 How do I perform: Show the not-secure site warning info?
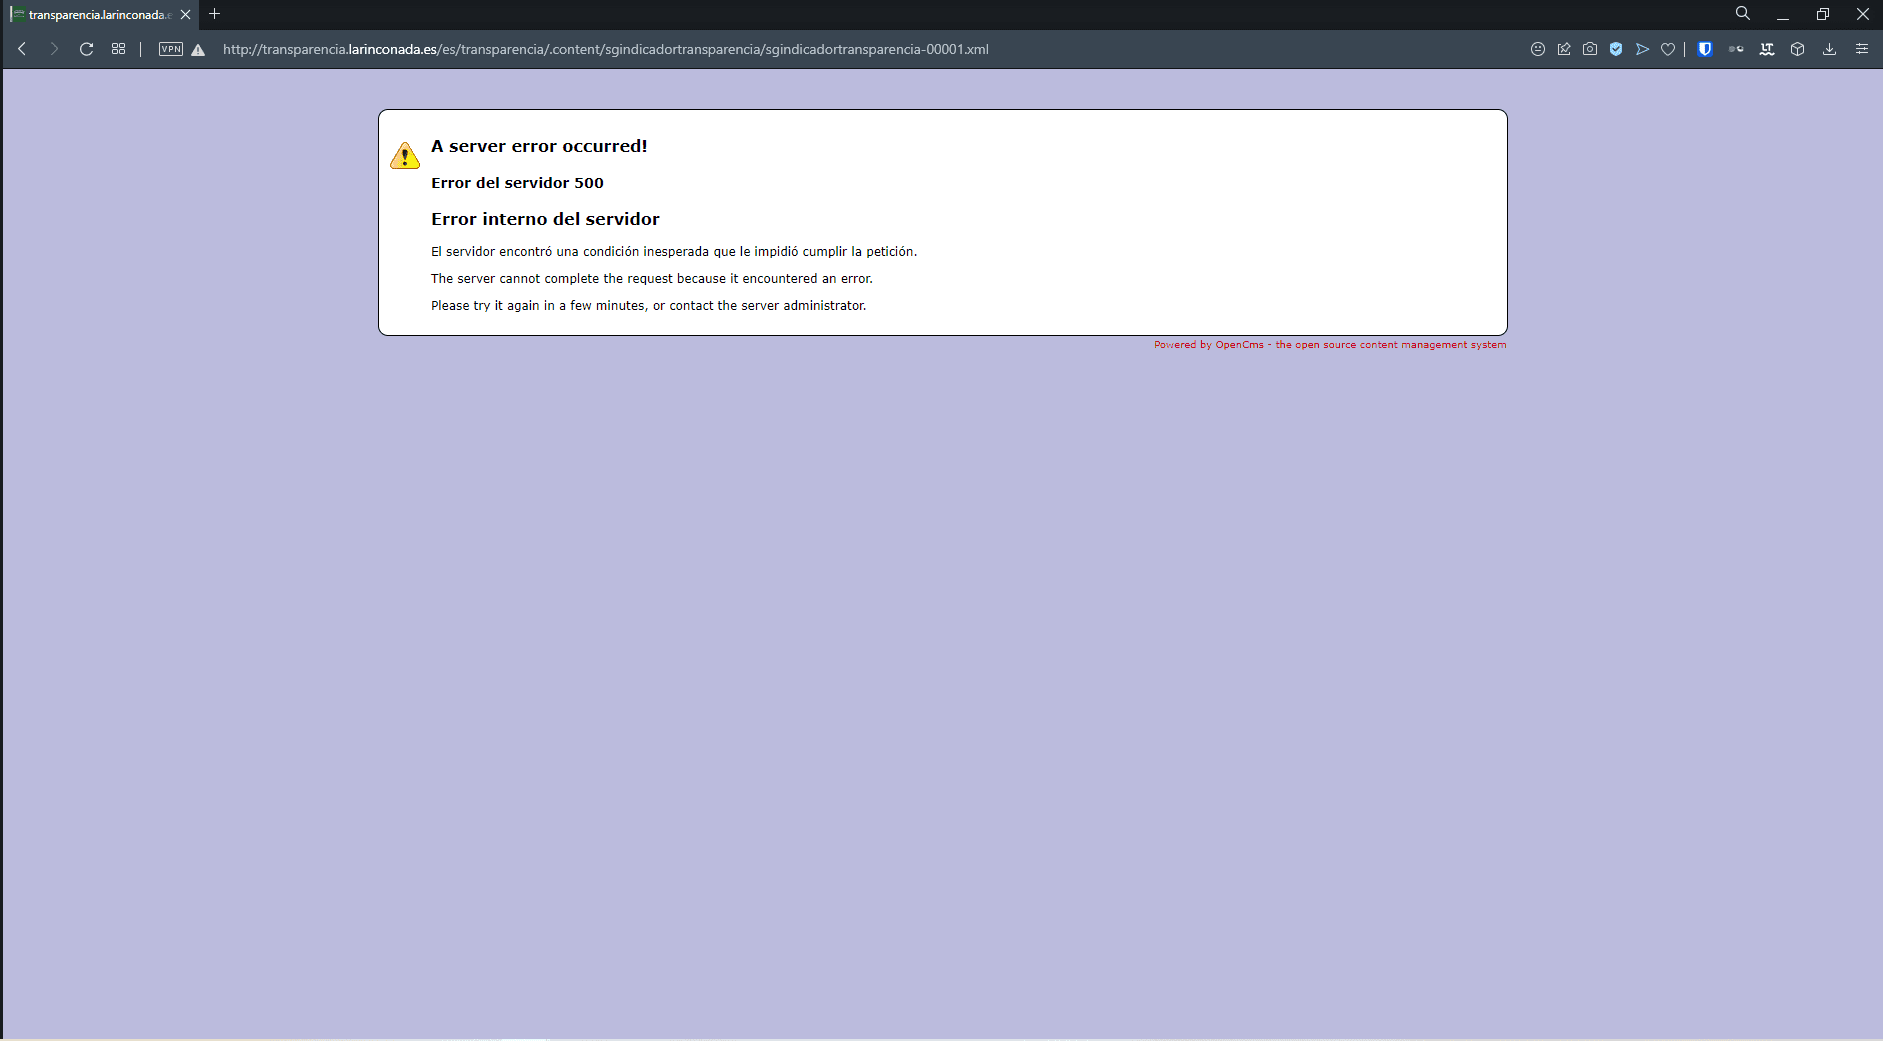[x=198, y=50]
